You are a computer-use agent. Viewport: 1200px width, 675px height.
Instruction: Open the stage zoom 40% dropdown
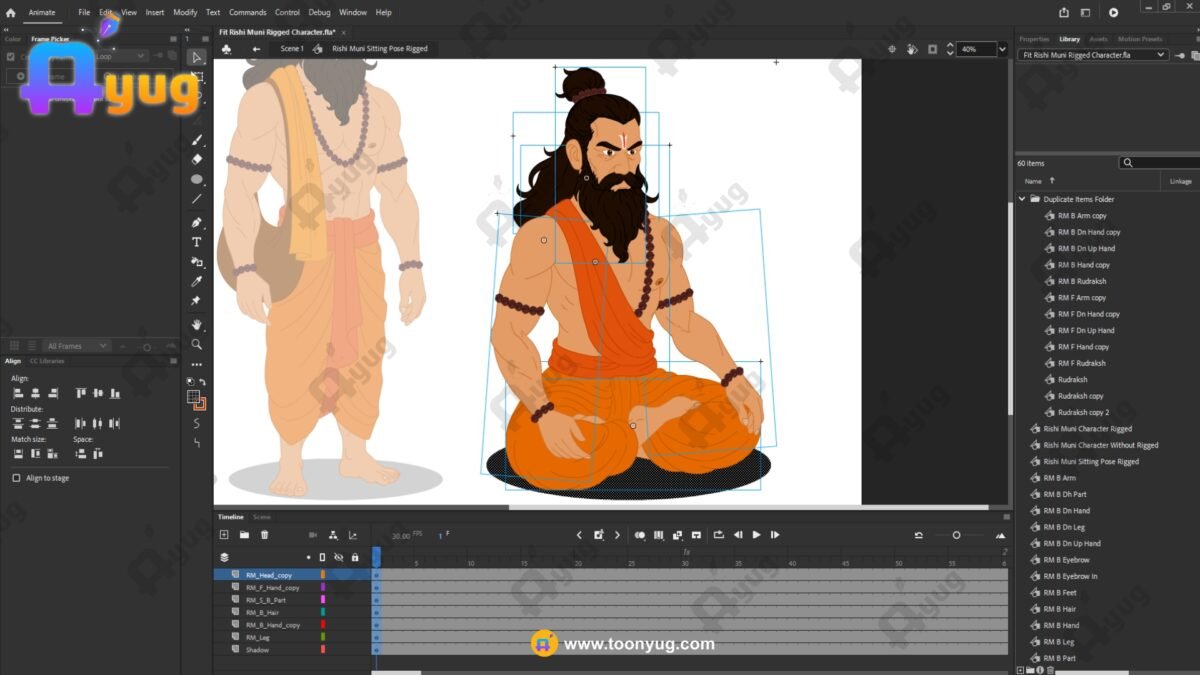(1002, 49)
